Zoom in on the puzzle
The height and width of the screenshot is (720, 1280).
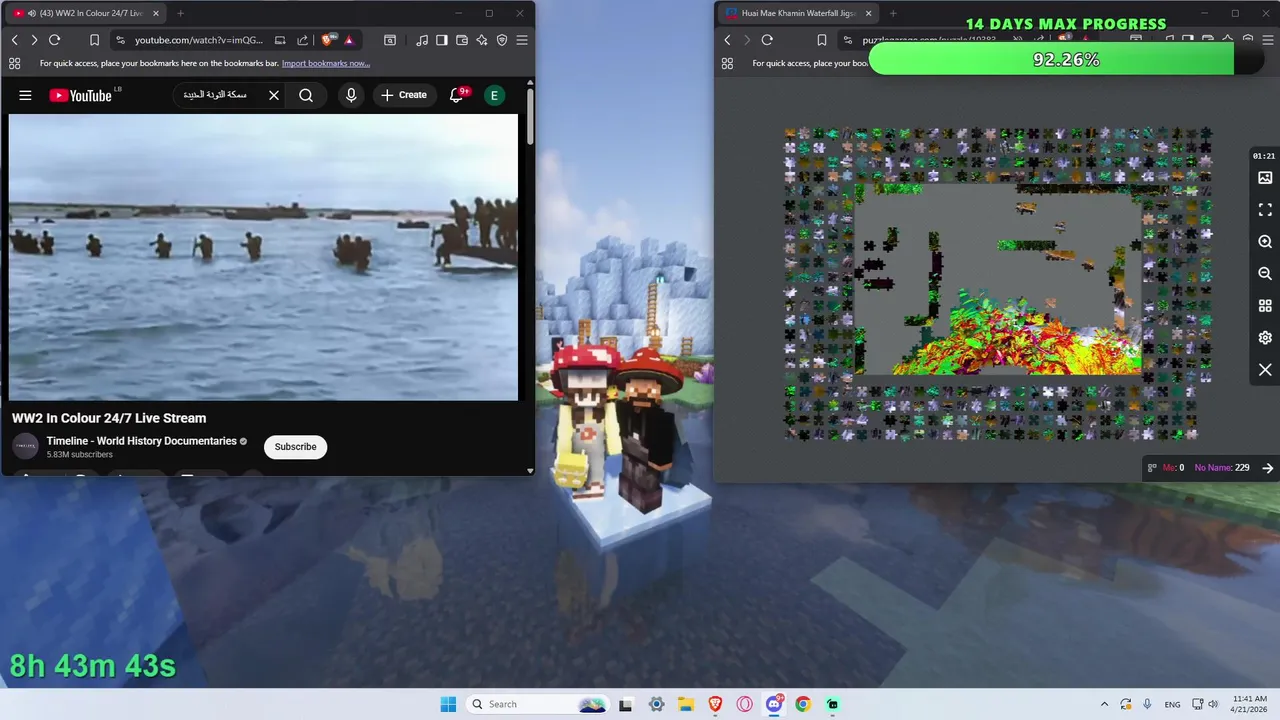point(1265,242)
